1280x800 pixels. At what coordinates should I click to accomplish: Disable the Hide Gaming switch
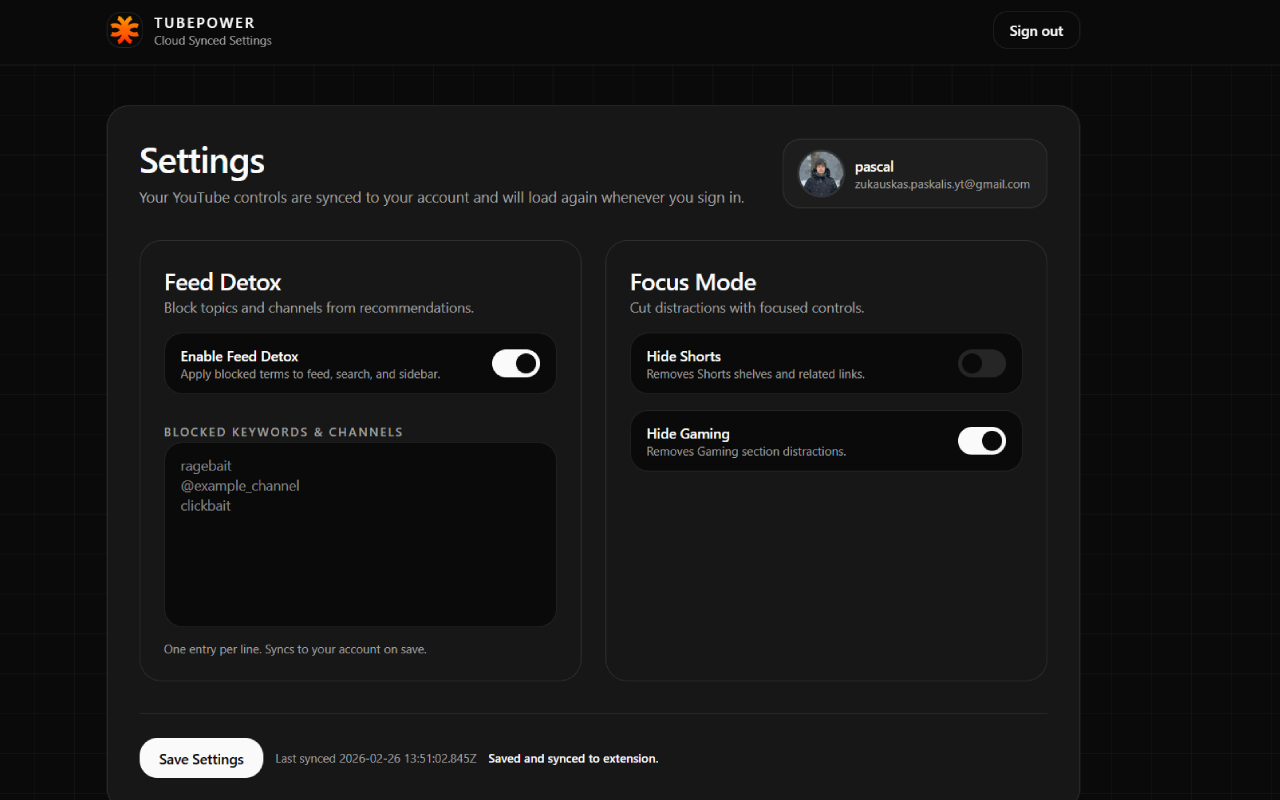pos(981,441)
